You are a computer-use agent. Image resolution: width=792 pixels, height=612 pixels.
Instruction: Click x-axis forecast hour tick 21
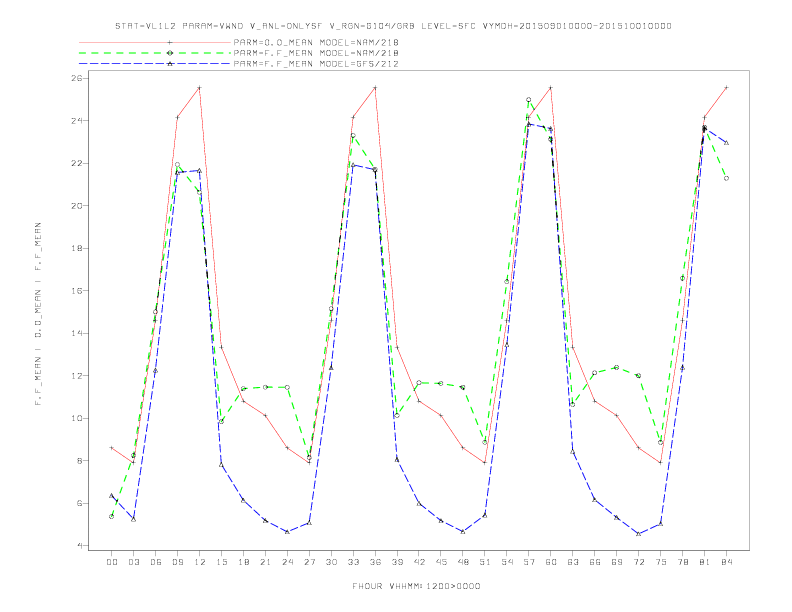pyautogui.click(x=265, y=562)
